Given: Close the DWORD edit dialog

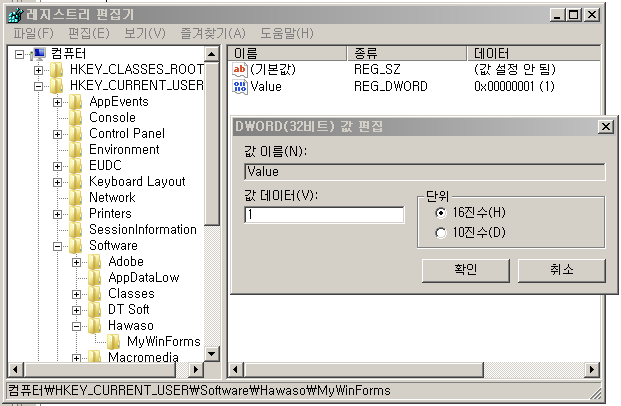Looking at the screenshot, I should coord(606,127).
